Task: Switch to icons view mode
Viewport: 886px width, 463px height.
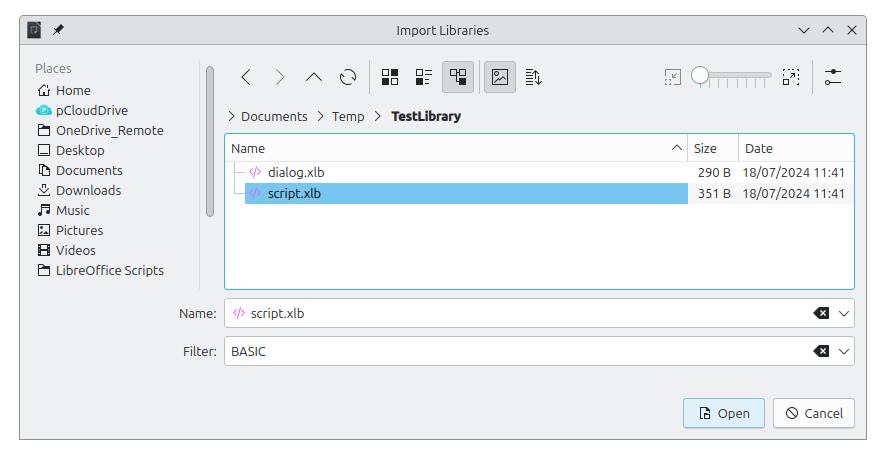Action: click(x=390, y=77)
